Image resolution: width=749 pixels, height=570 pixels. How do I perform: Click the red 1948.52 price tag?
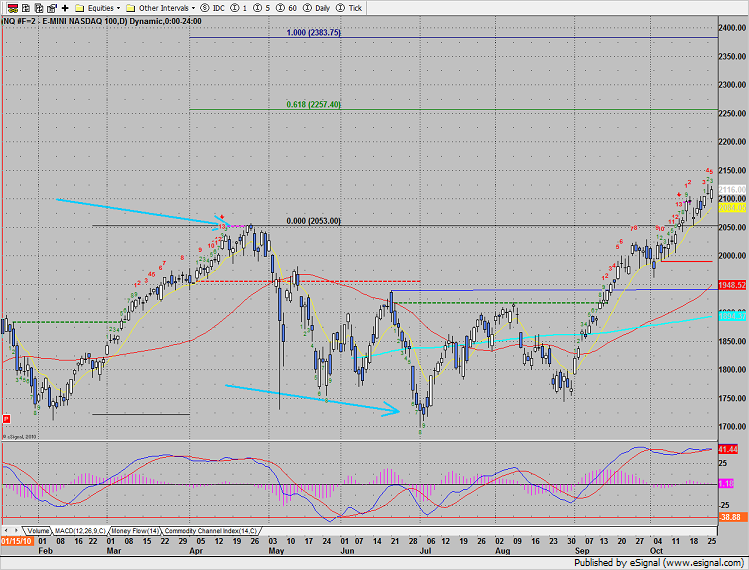pyautogui.click(x=732, y=285)
